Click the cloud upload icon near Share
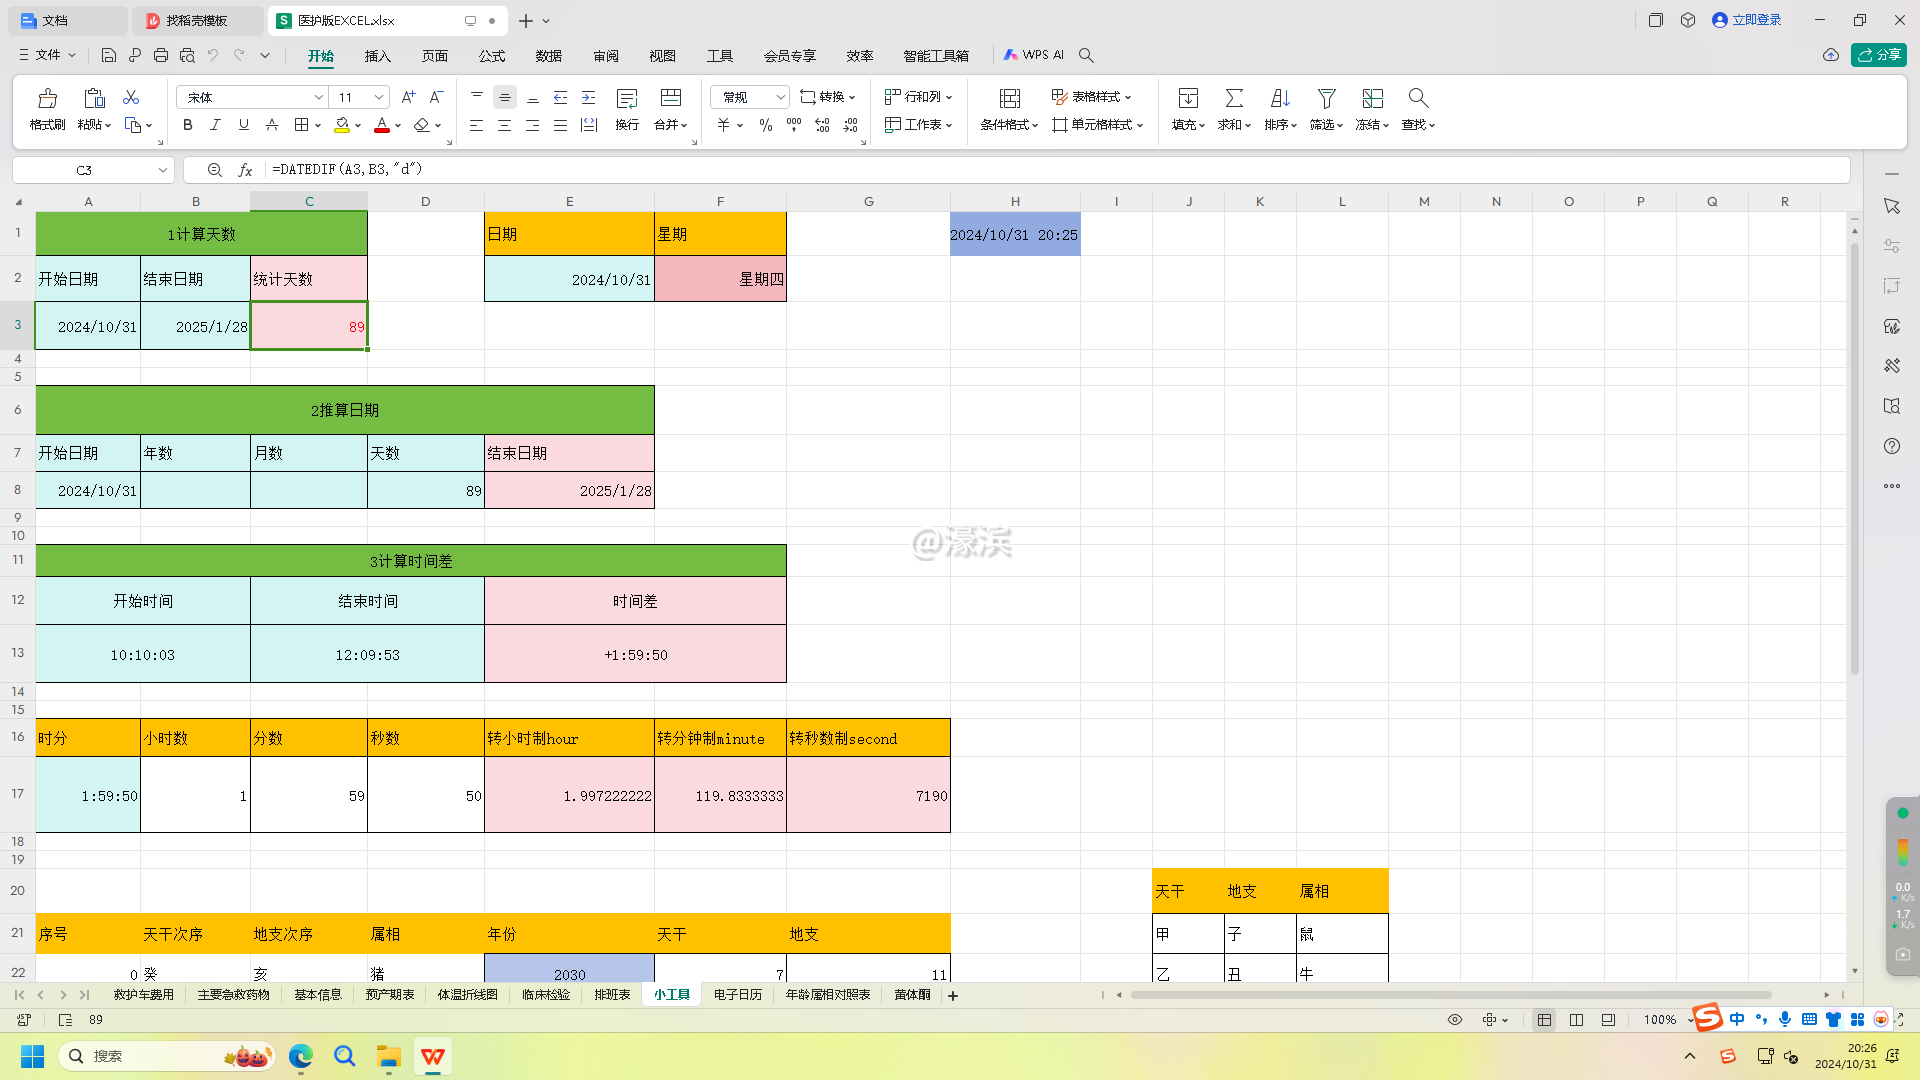The width and height of the screenshot is (1920, 1080). [1830, 55]
